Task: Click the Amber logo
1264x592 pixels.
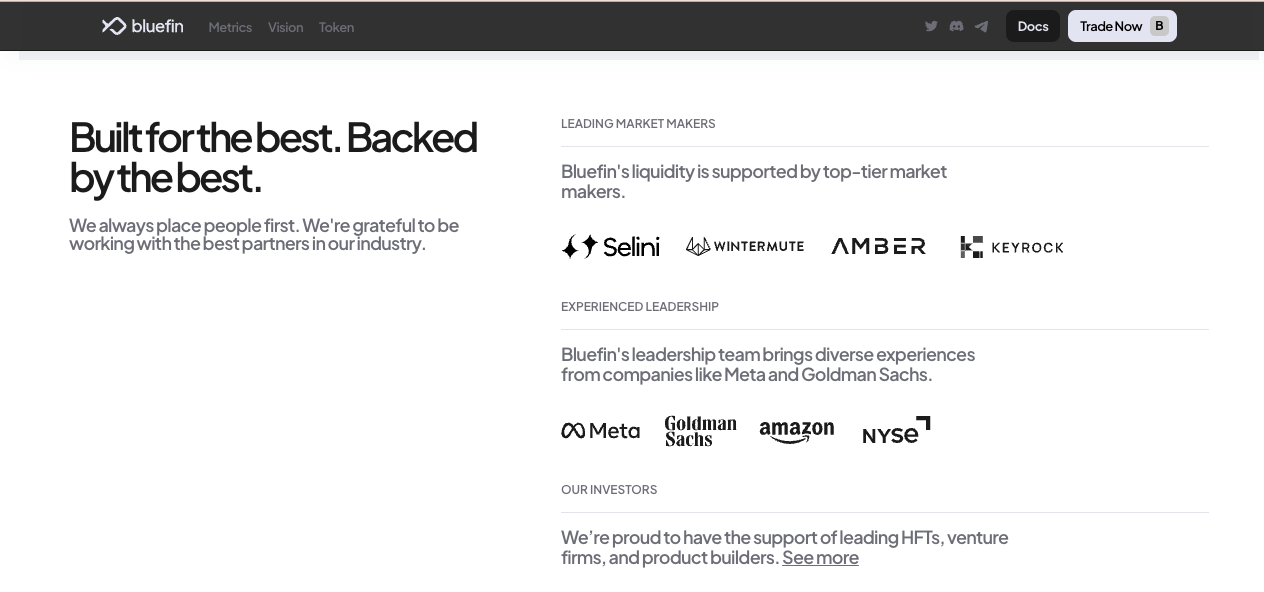Action: [879, 246]
